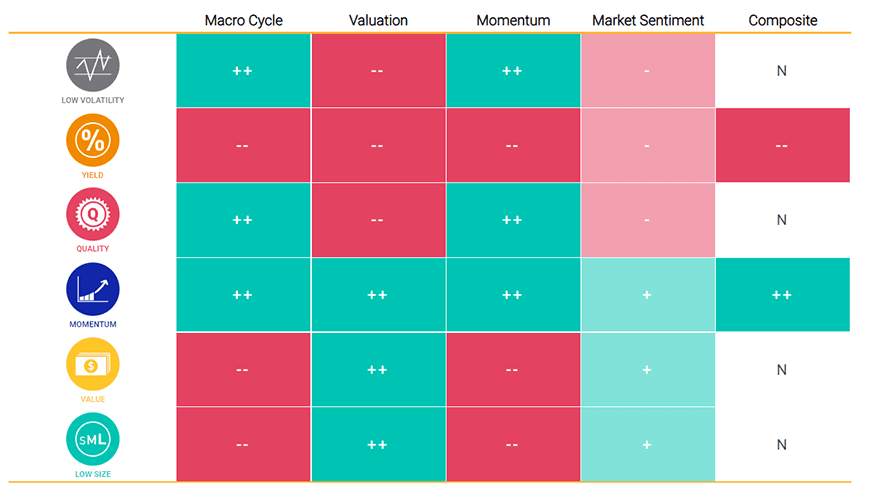The height and width of the screenshot is (500, 870).
Task: Click Momentum Composite teal cell
Action: tap(782, 295)
